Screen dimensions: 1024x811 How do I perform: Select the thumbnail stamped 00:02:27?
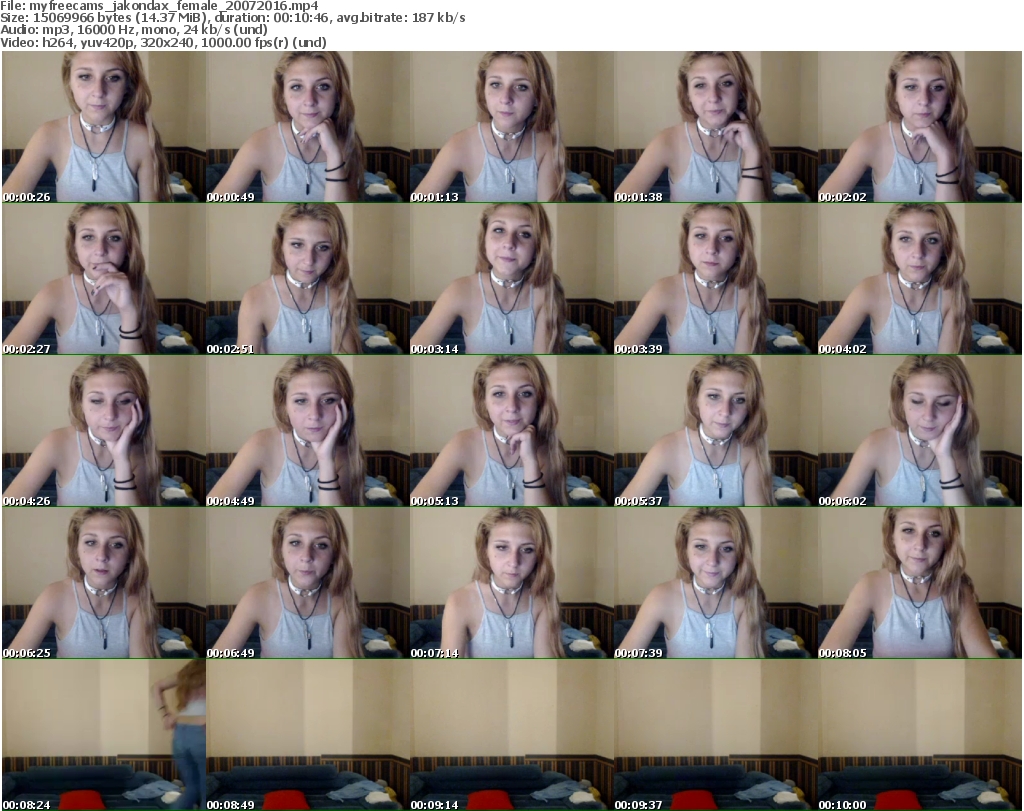point(104,279)
